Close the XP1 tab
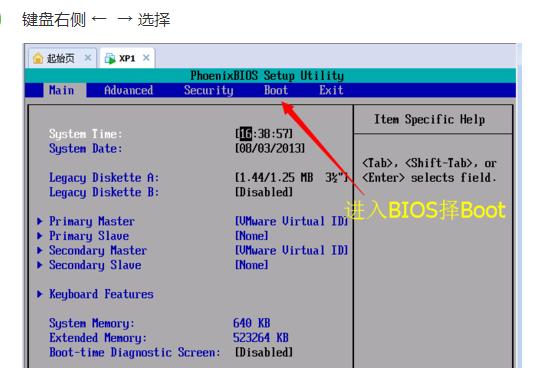 click(x=146, y=57)
